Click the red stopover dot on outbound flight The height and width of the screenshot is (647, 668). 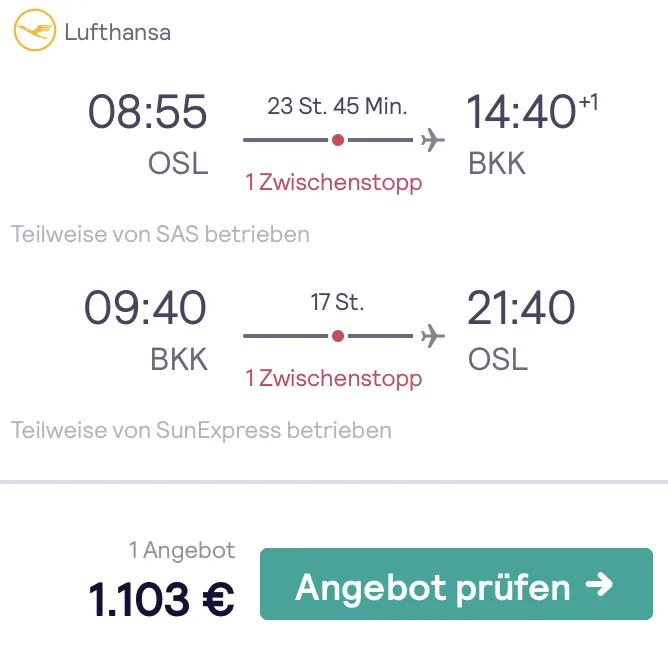(338, 140)
